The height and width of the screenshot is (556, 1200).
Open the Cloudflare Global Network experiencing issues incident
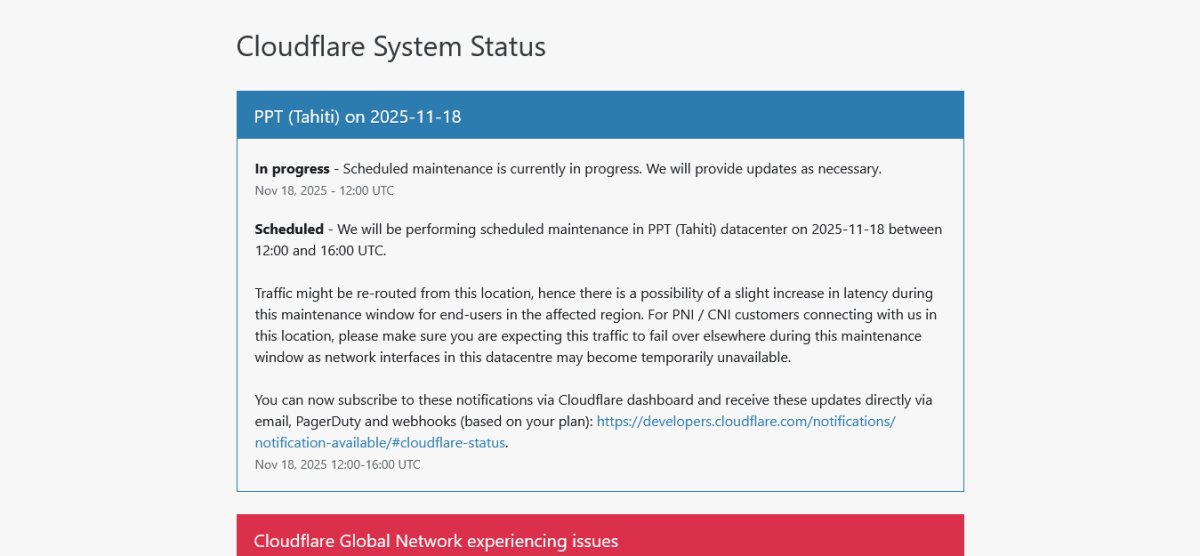point(435,541)
